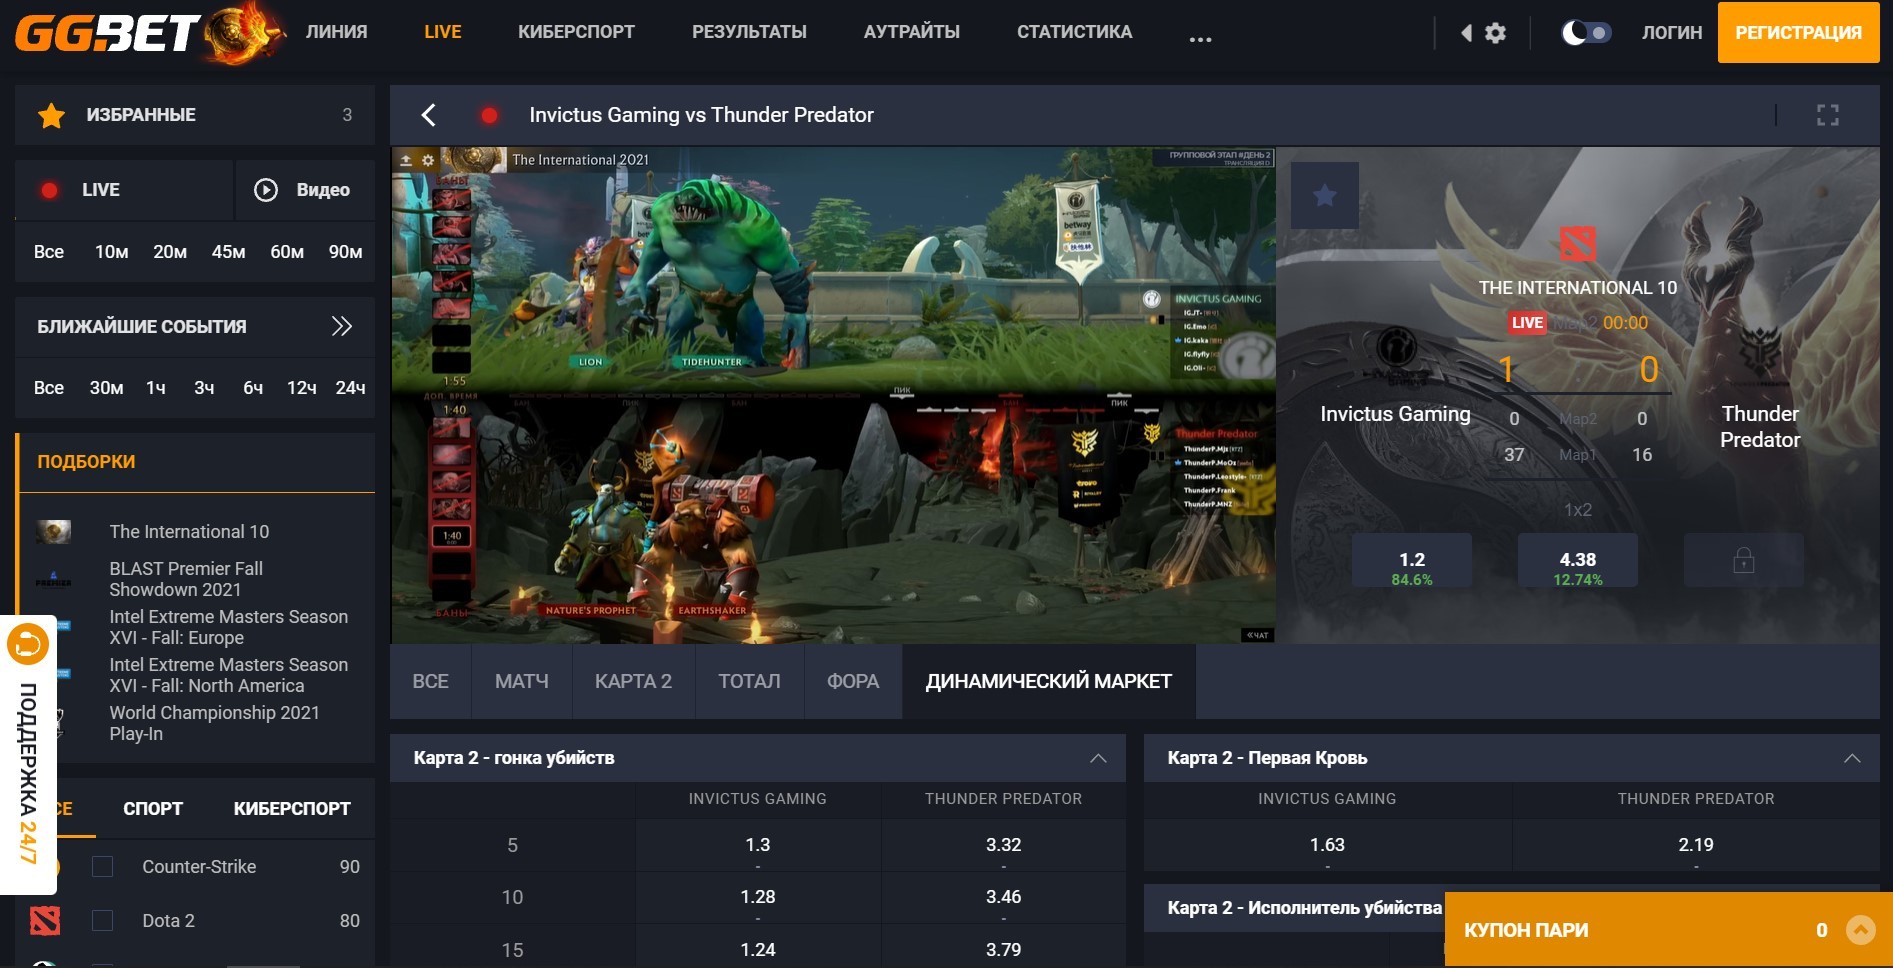Open ИЗБРАННЫЕ favorites star in sidebar

coord(51,115)
